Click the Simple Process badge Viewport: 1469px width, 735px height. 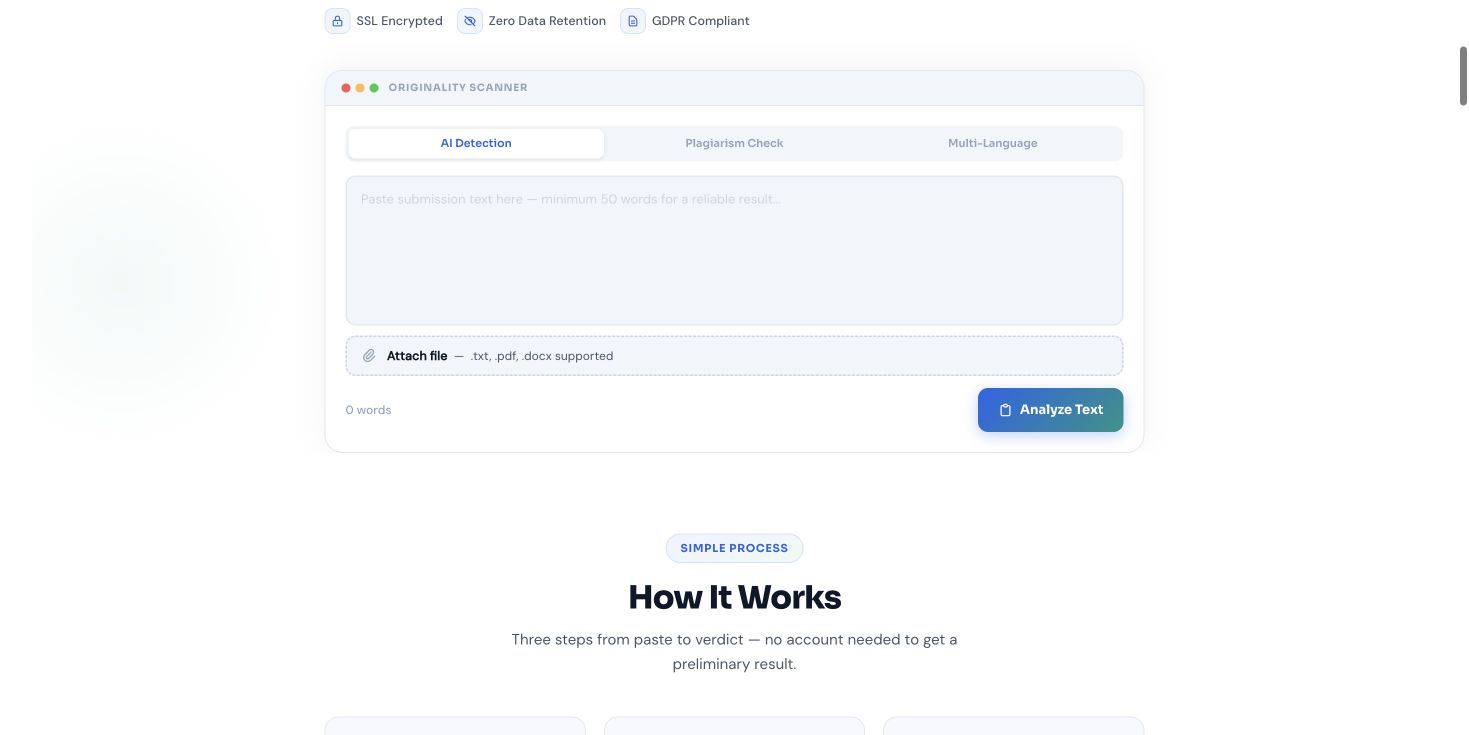tap(734, 548)
